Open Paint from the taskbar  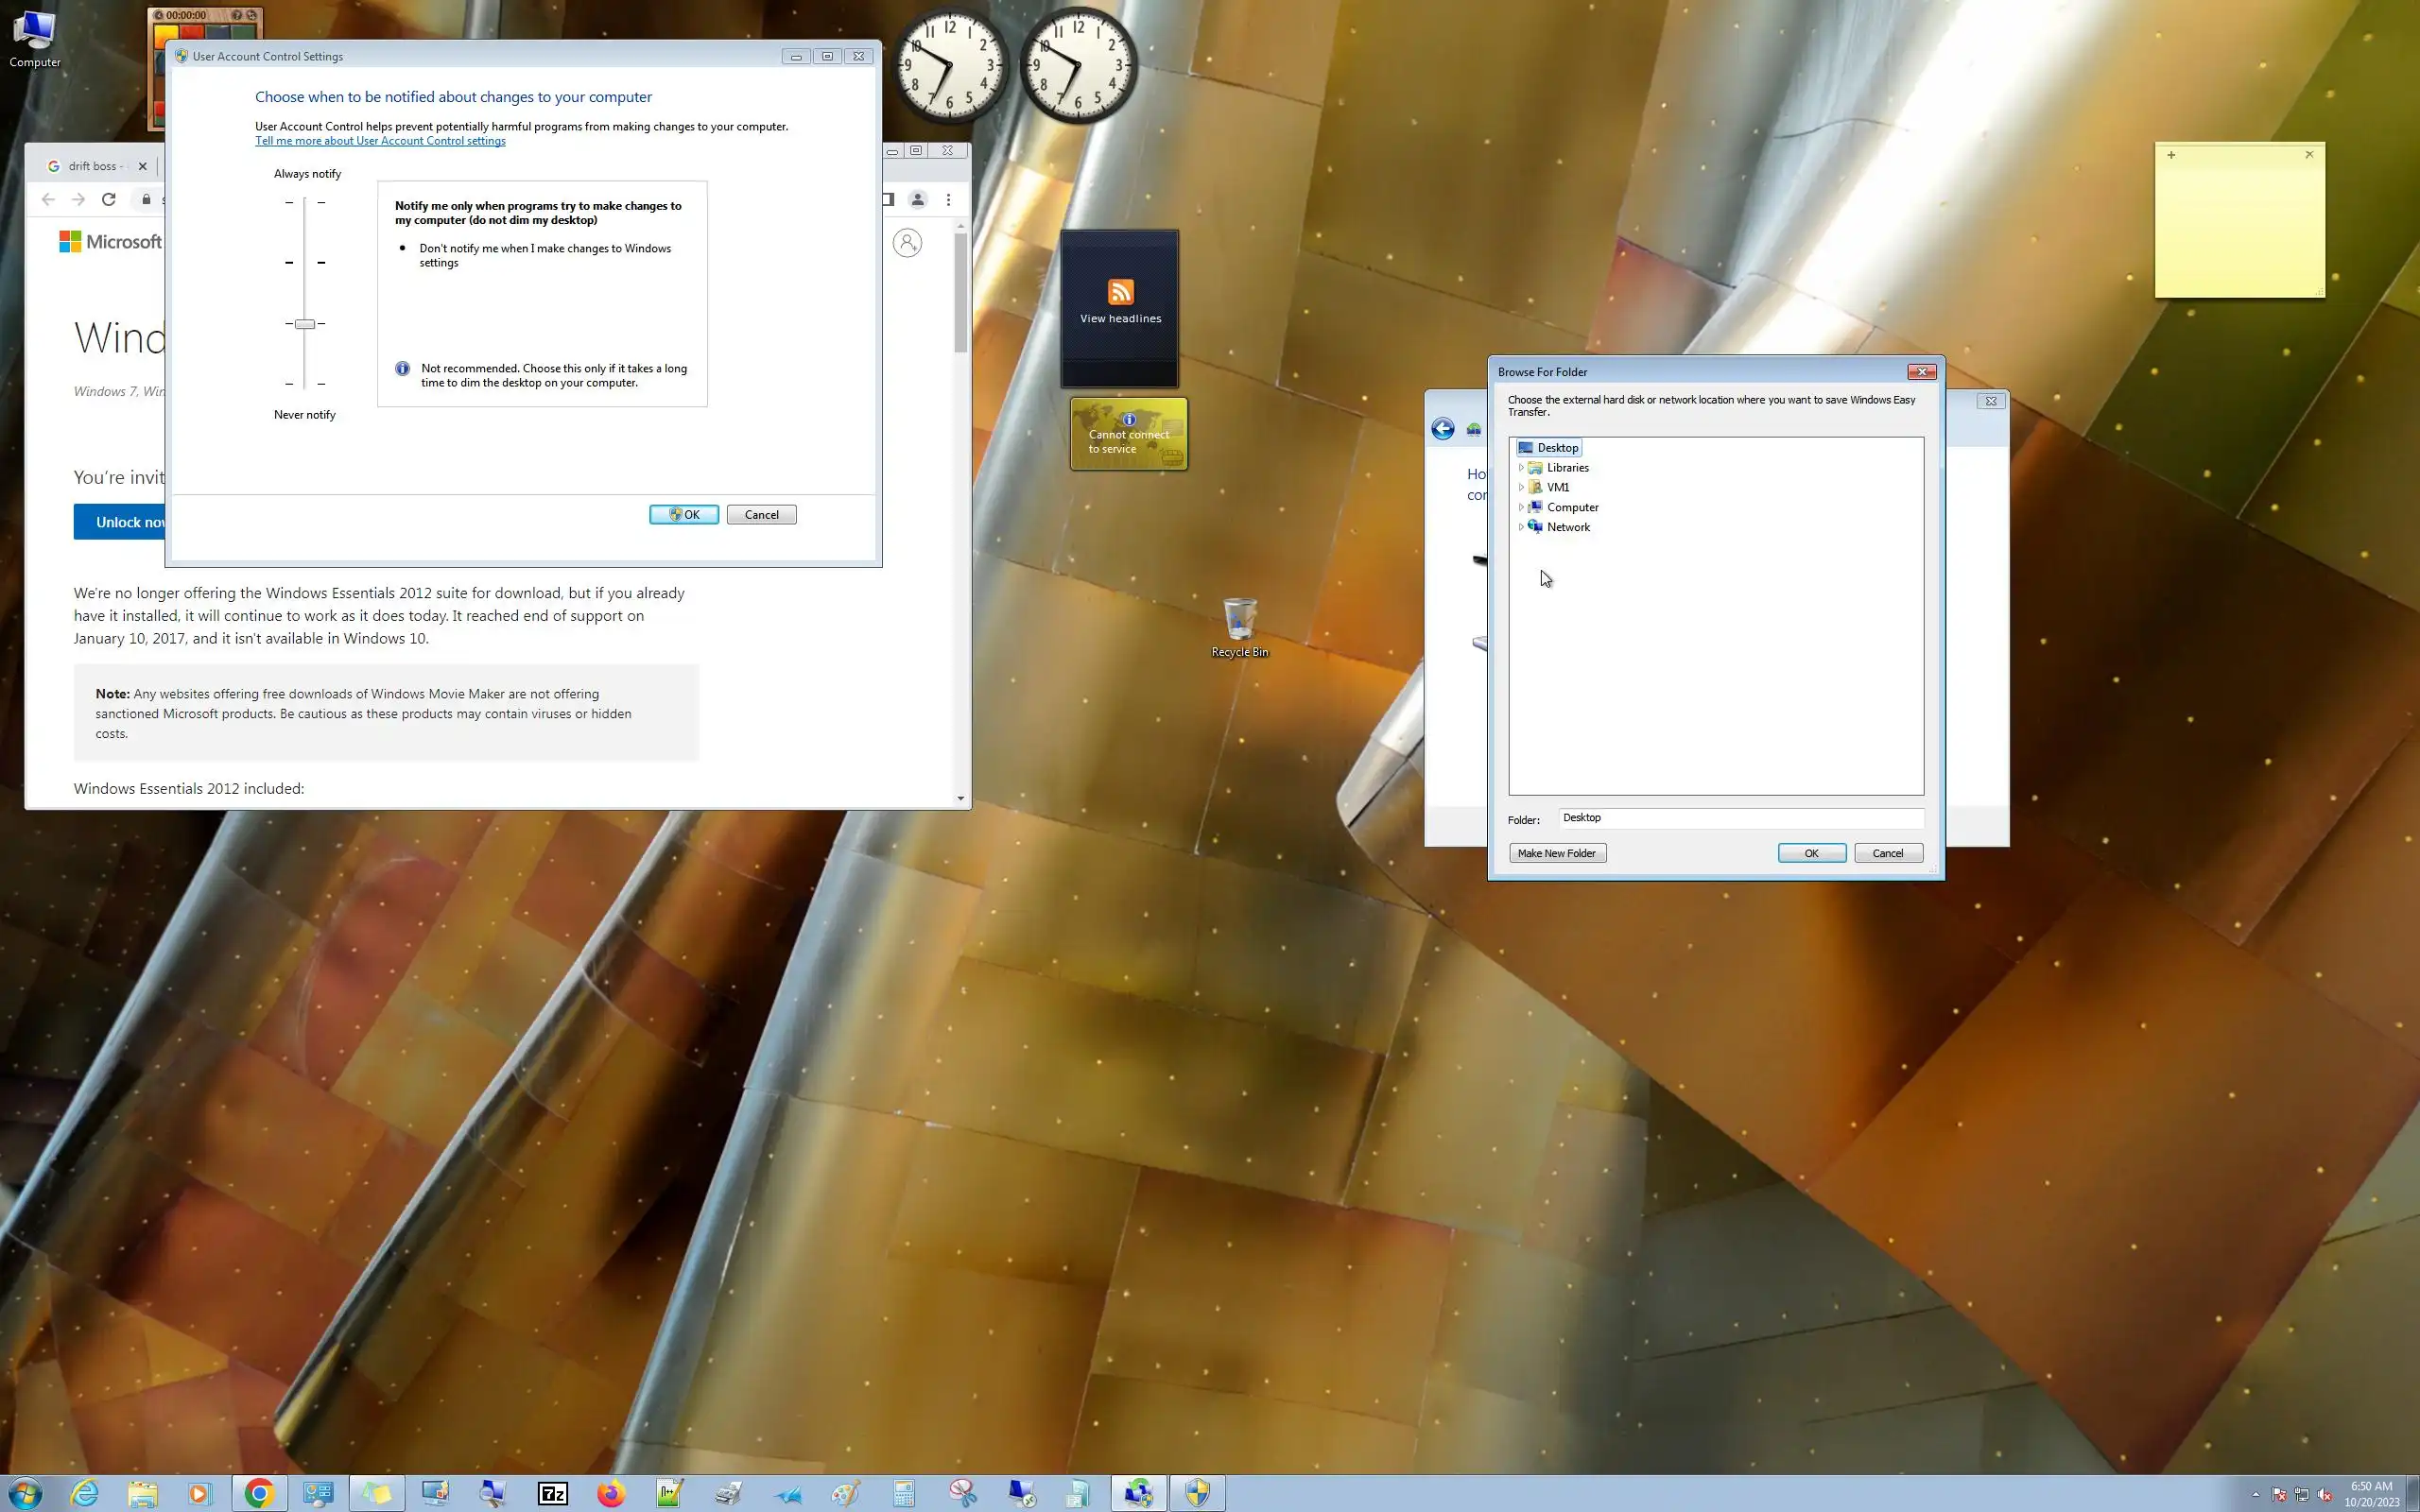tap(845, 1493)
